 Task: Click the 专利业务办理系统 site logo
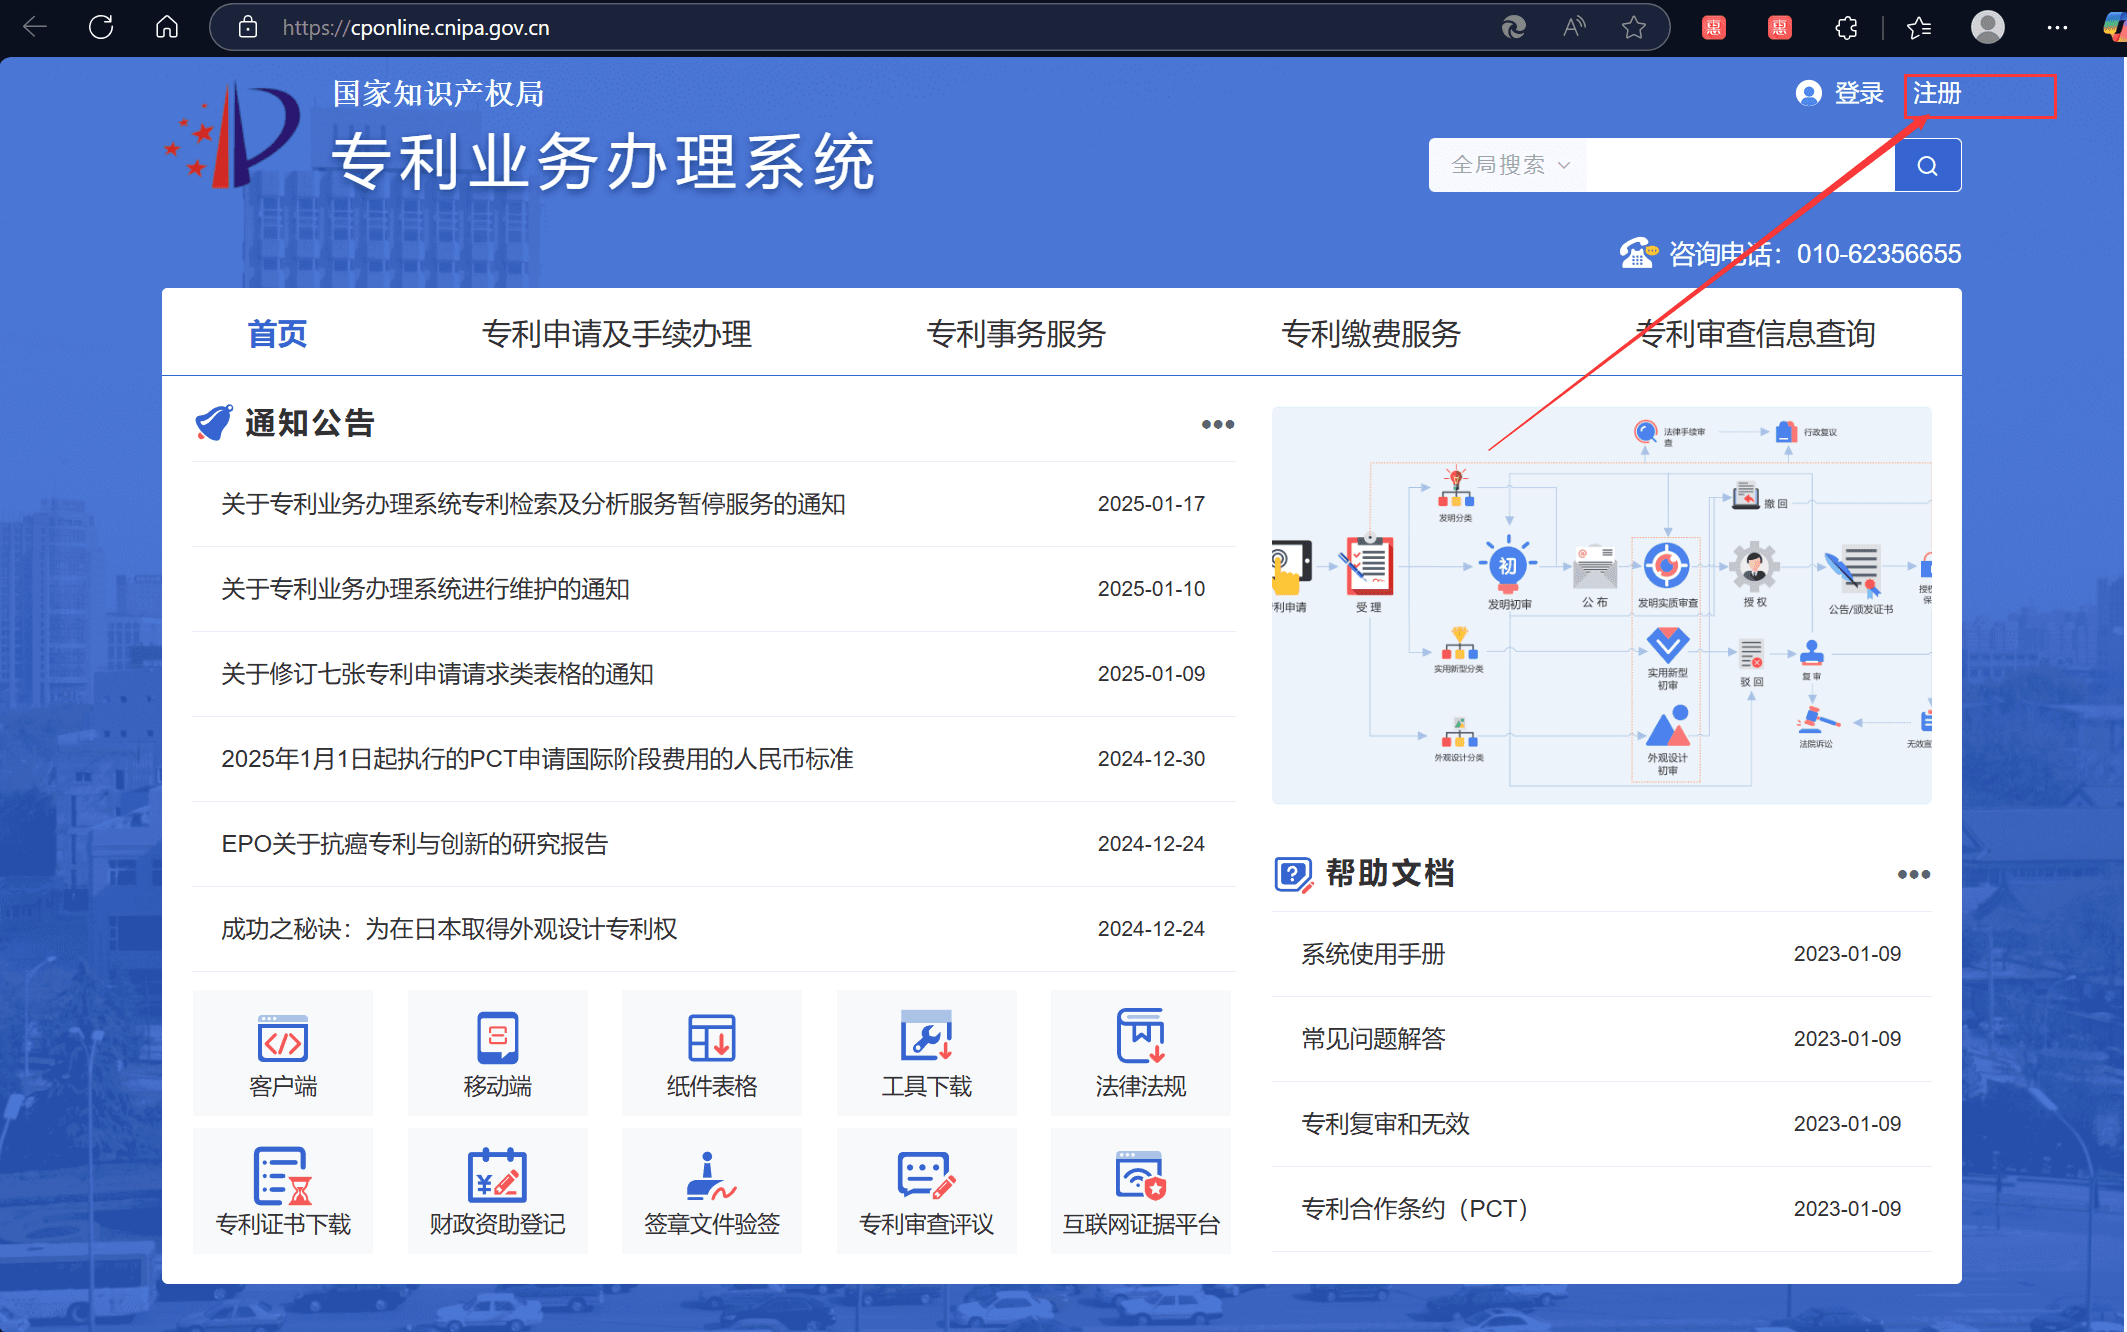pos(234,136)
